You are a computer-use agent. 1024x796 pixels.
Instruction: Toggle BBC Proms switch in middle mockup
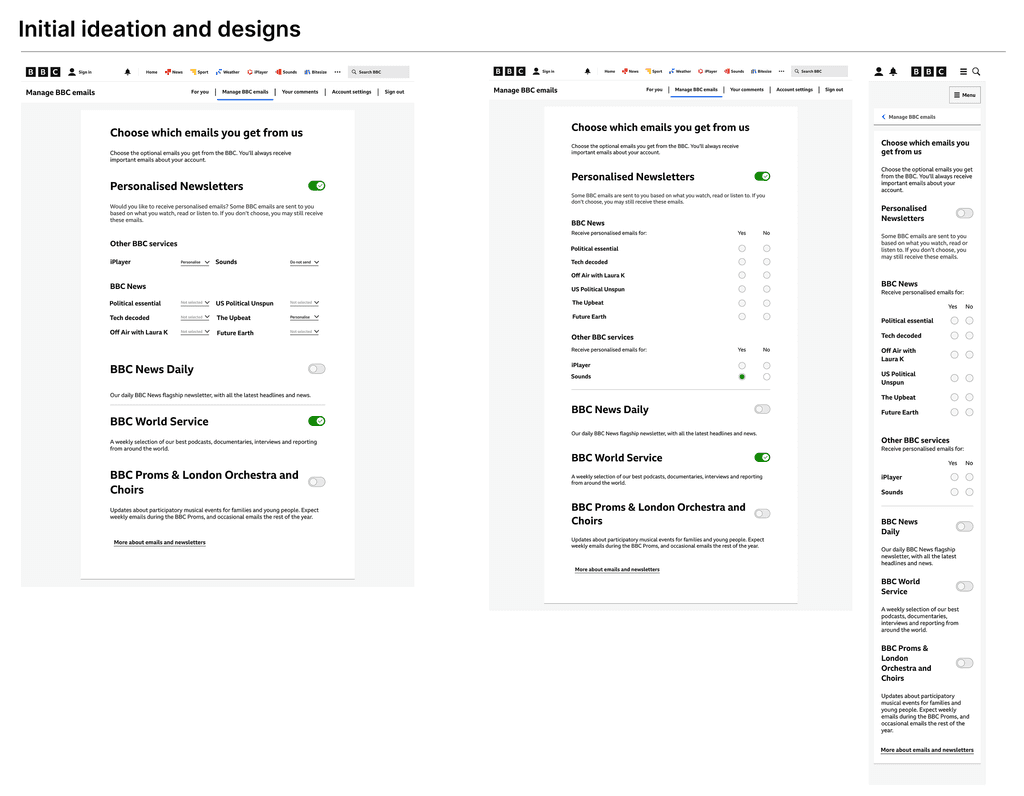pyautogui.click(x=762, y=514)
